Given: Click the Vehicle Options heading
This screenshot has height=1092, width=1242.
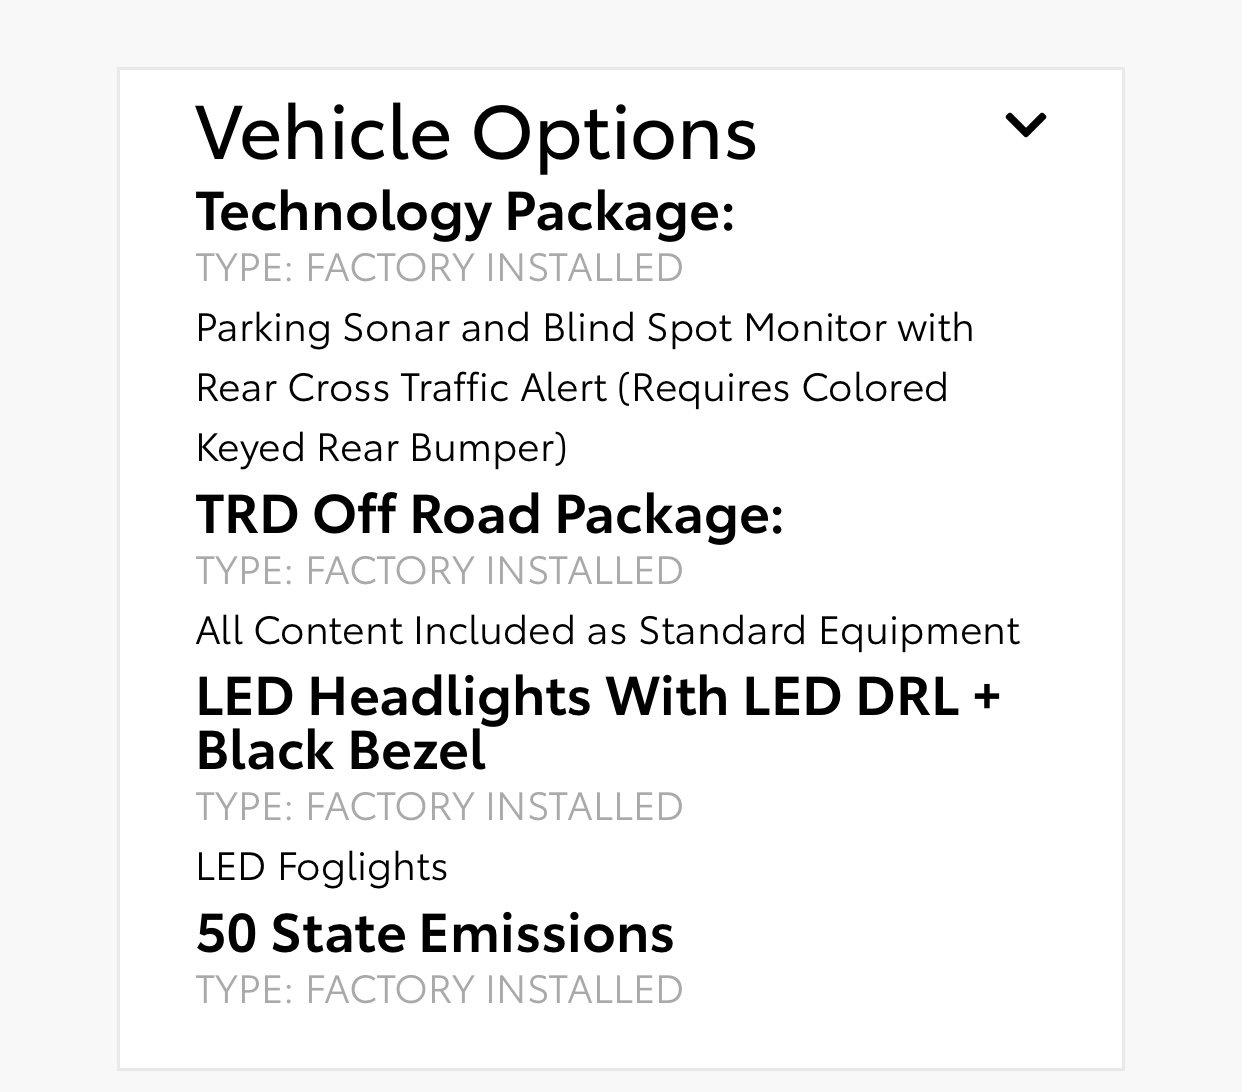Looking at the screenshot, I should [476, 132].
